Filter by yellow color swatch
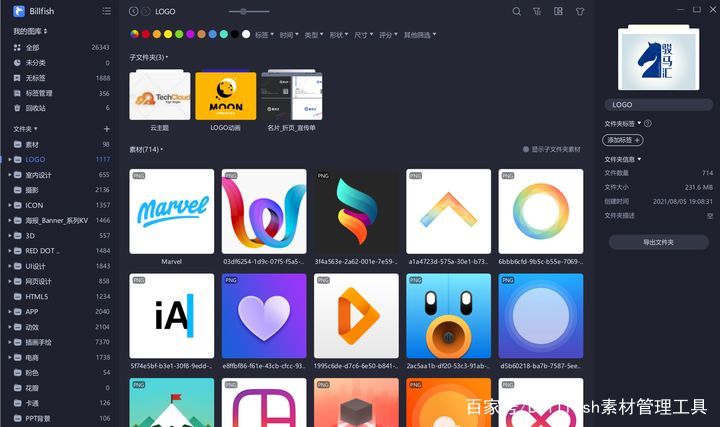Screen dimensions: 720x427 click(168, 34)
